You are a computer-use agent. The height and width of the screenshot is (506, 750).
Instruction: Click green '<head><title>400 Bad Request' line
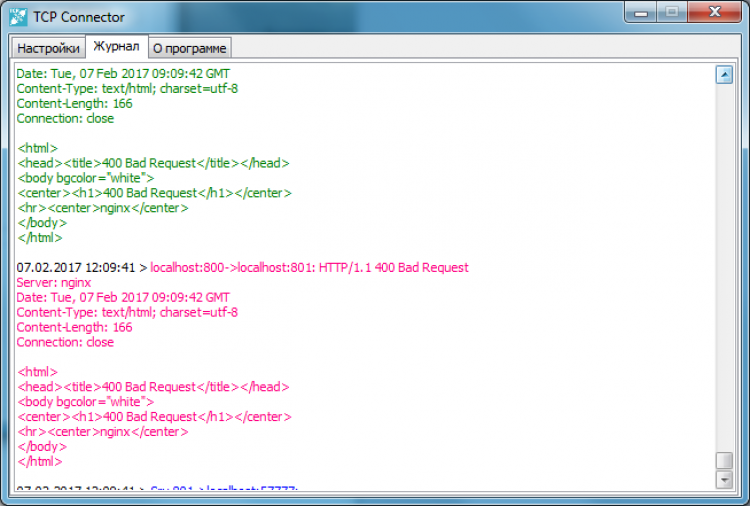pyautogui.click(x=153, y=163)
